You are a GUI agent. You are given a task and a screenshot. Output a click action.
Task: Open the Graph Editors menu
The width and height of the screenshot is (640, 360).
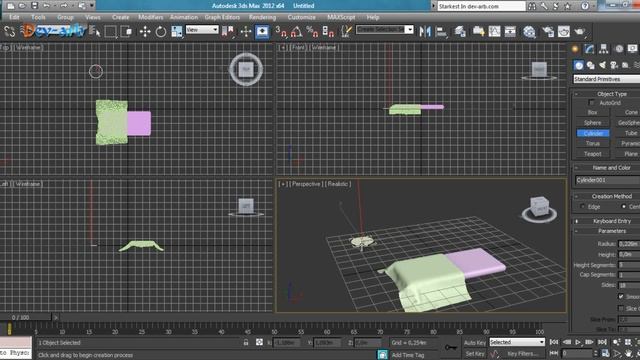click(x=222, y=17)
